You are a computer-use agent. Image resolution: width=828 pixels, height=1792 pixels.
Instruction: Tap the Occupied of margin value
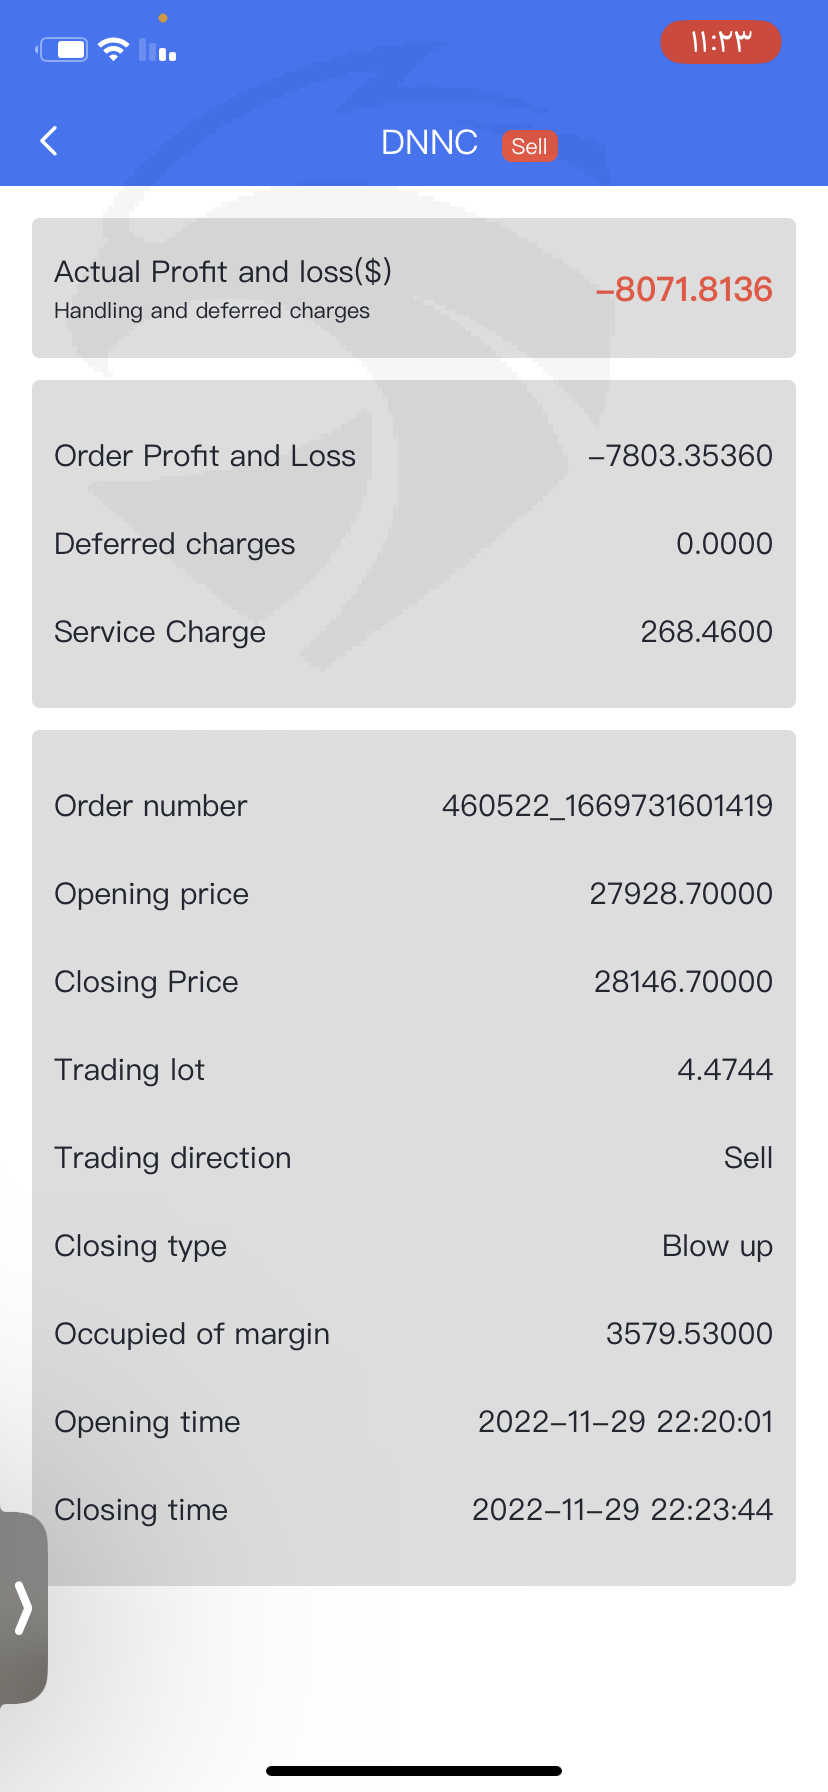(689, 1334)
